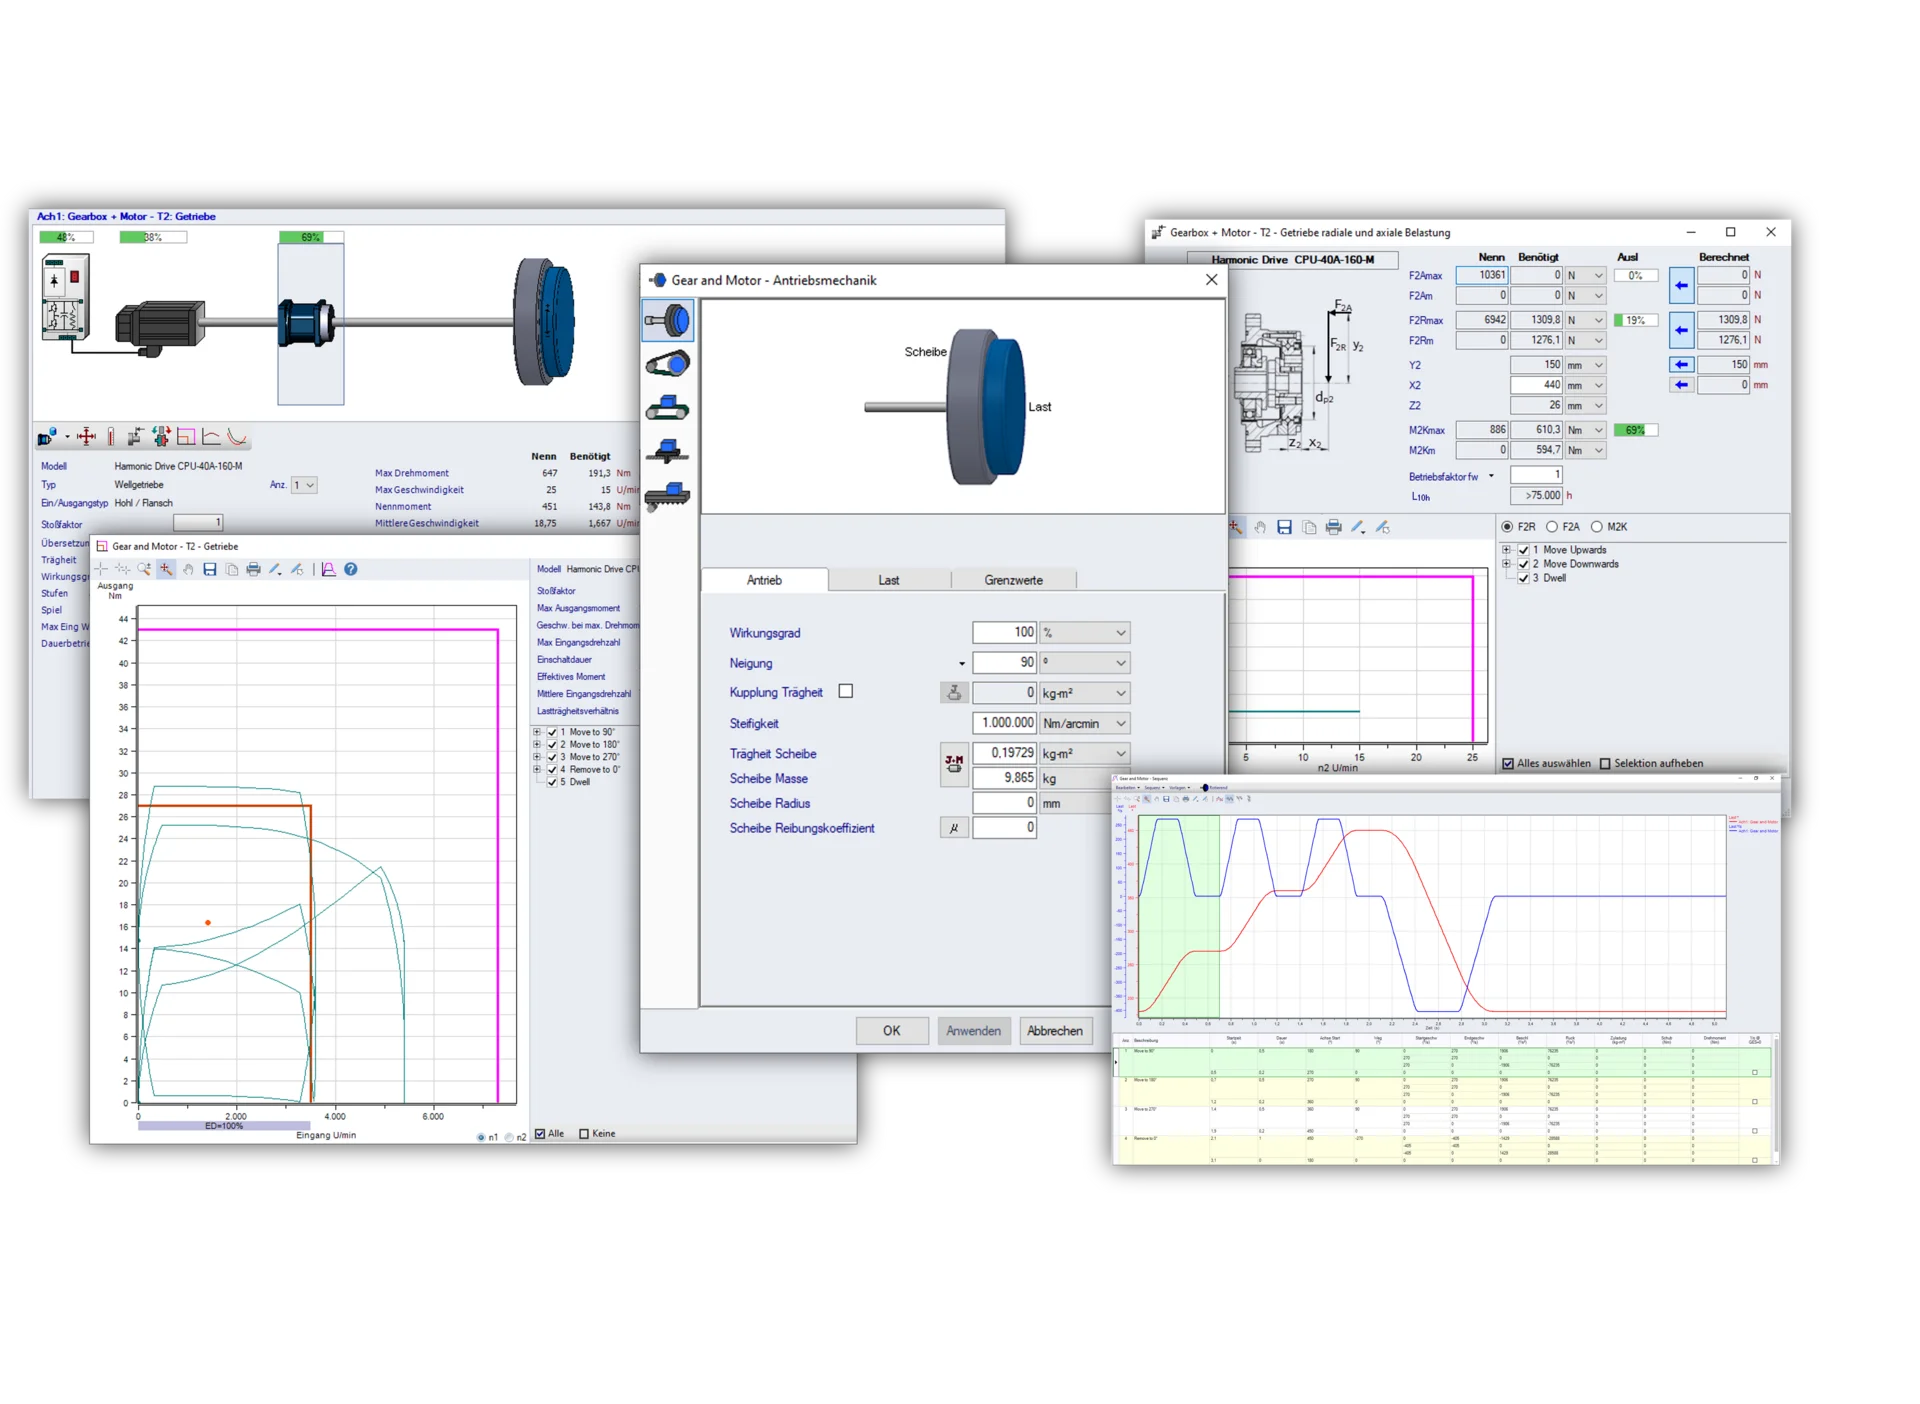Uncheck the Move to 180° sequence
This screenshot has height=1404, width=1920.
[552, 745]
